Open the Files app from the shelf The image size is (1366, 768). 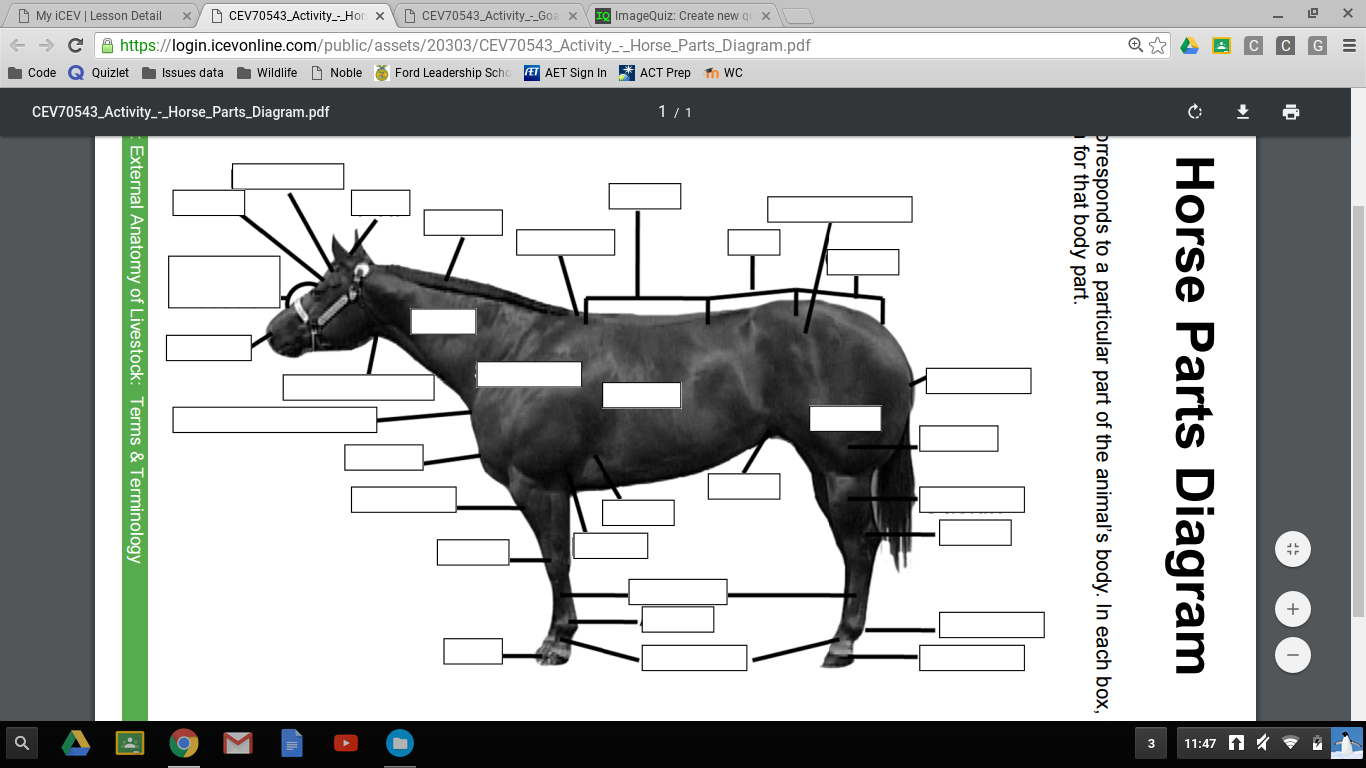click(x=400, y=743)
